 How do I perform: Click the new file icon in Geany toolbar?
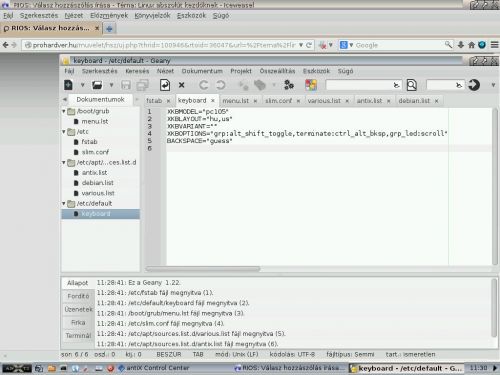pos(68,85)
